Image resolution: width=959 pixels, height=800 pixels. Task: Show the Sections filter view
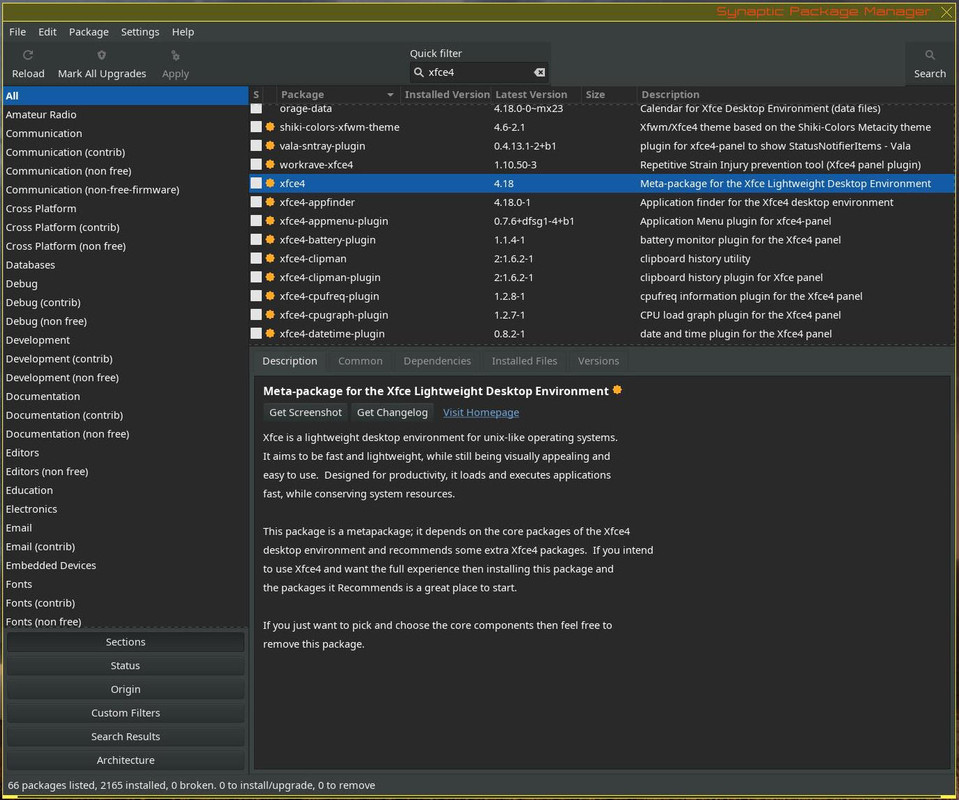pyautogui.click(x=125, y=642)
